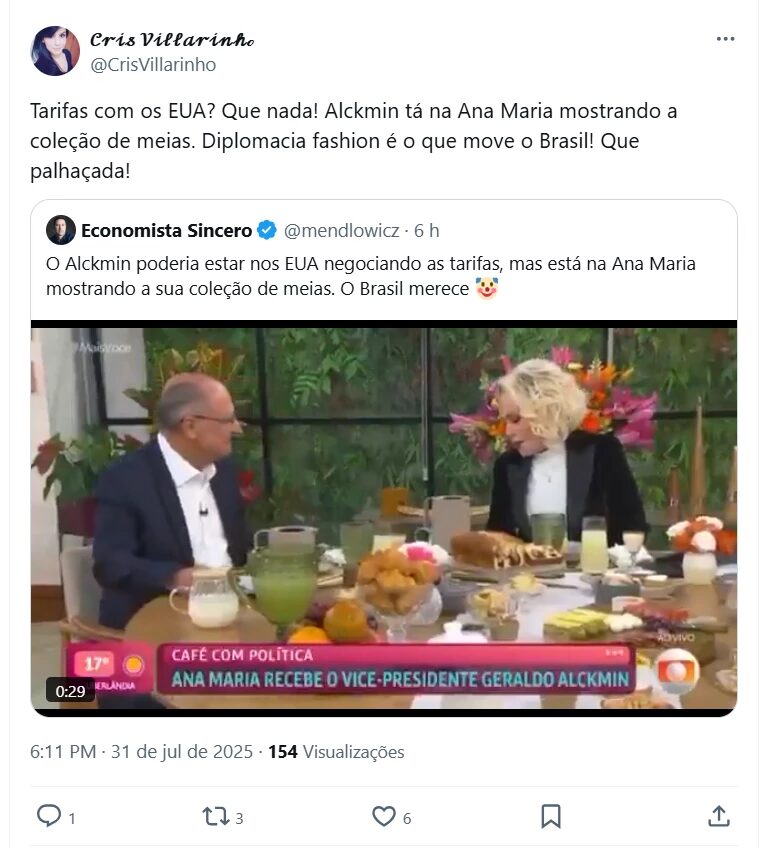
Task: Open the @CrisVillarinho handle link
Action: pos(153,65)
